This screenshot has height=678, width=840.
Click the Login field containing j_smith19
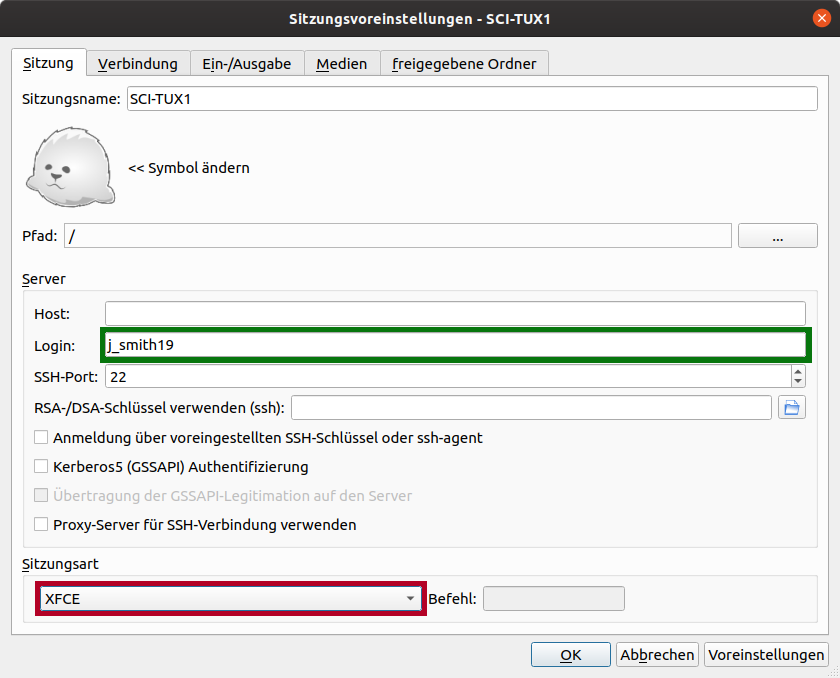[455, 345]
